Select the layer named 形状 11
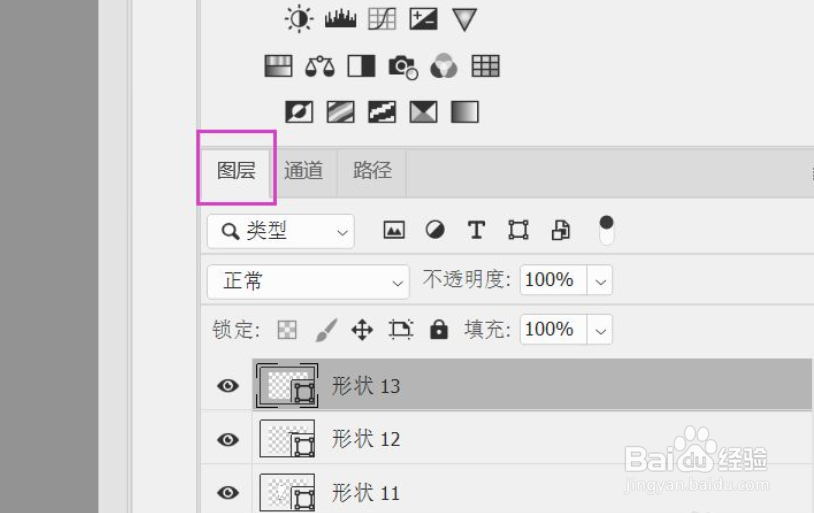The width and height of the screenshot is (814, 513). click(366, 492)
